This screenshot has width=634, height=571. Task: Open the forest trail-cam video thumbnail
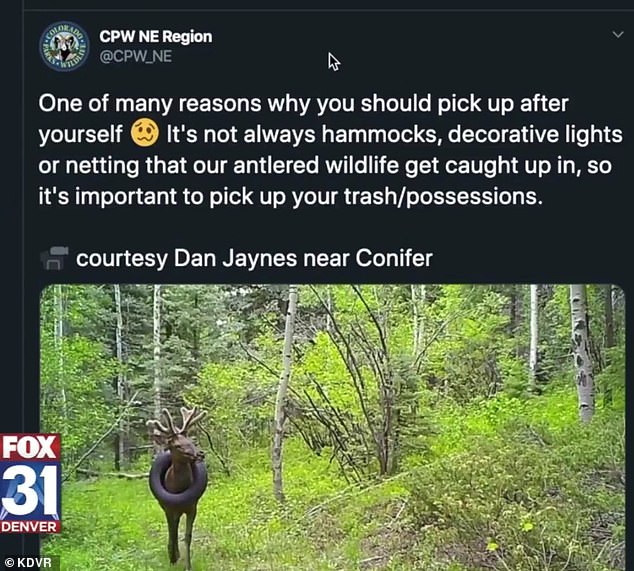(x=332, y=427)
